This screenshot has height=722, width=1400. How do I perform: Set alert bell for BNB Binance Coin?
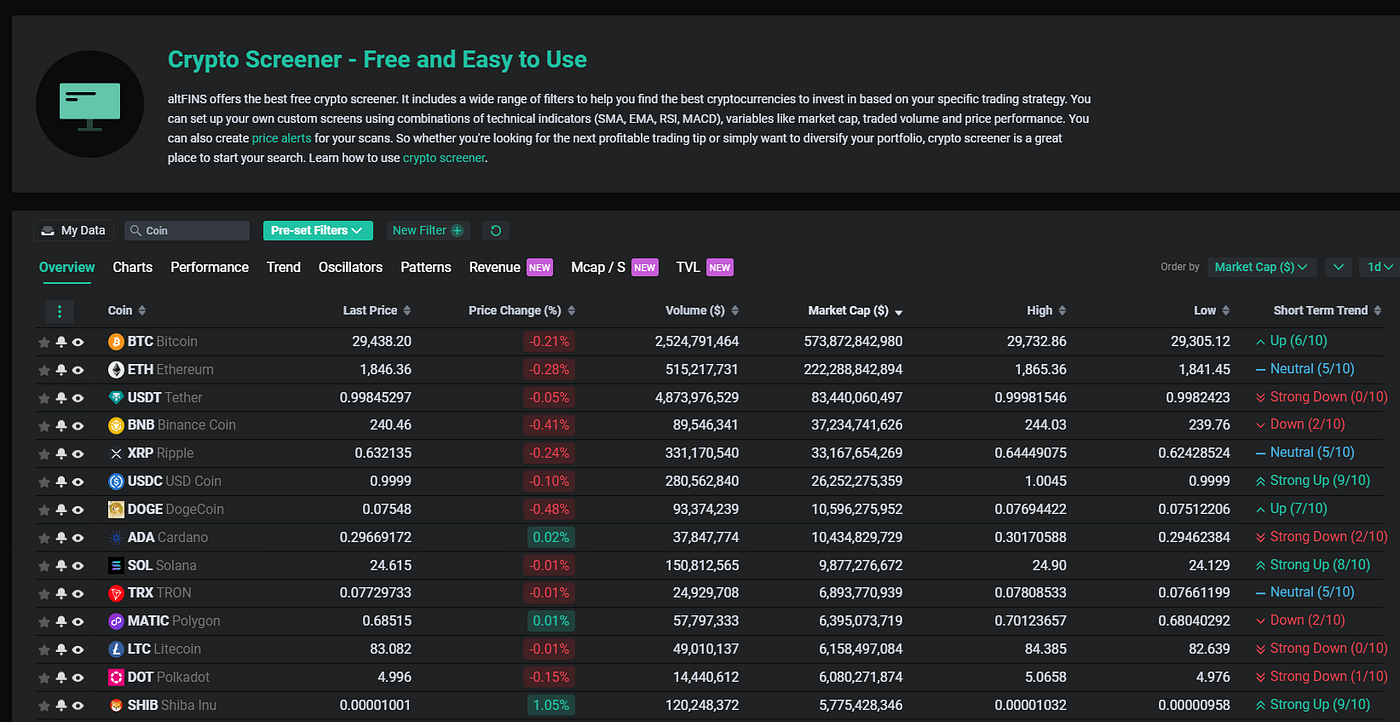coord(61,426)
